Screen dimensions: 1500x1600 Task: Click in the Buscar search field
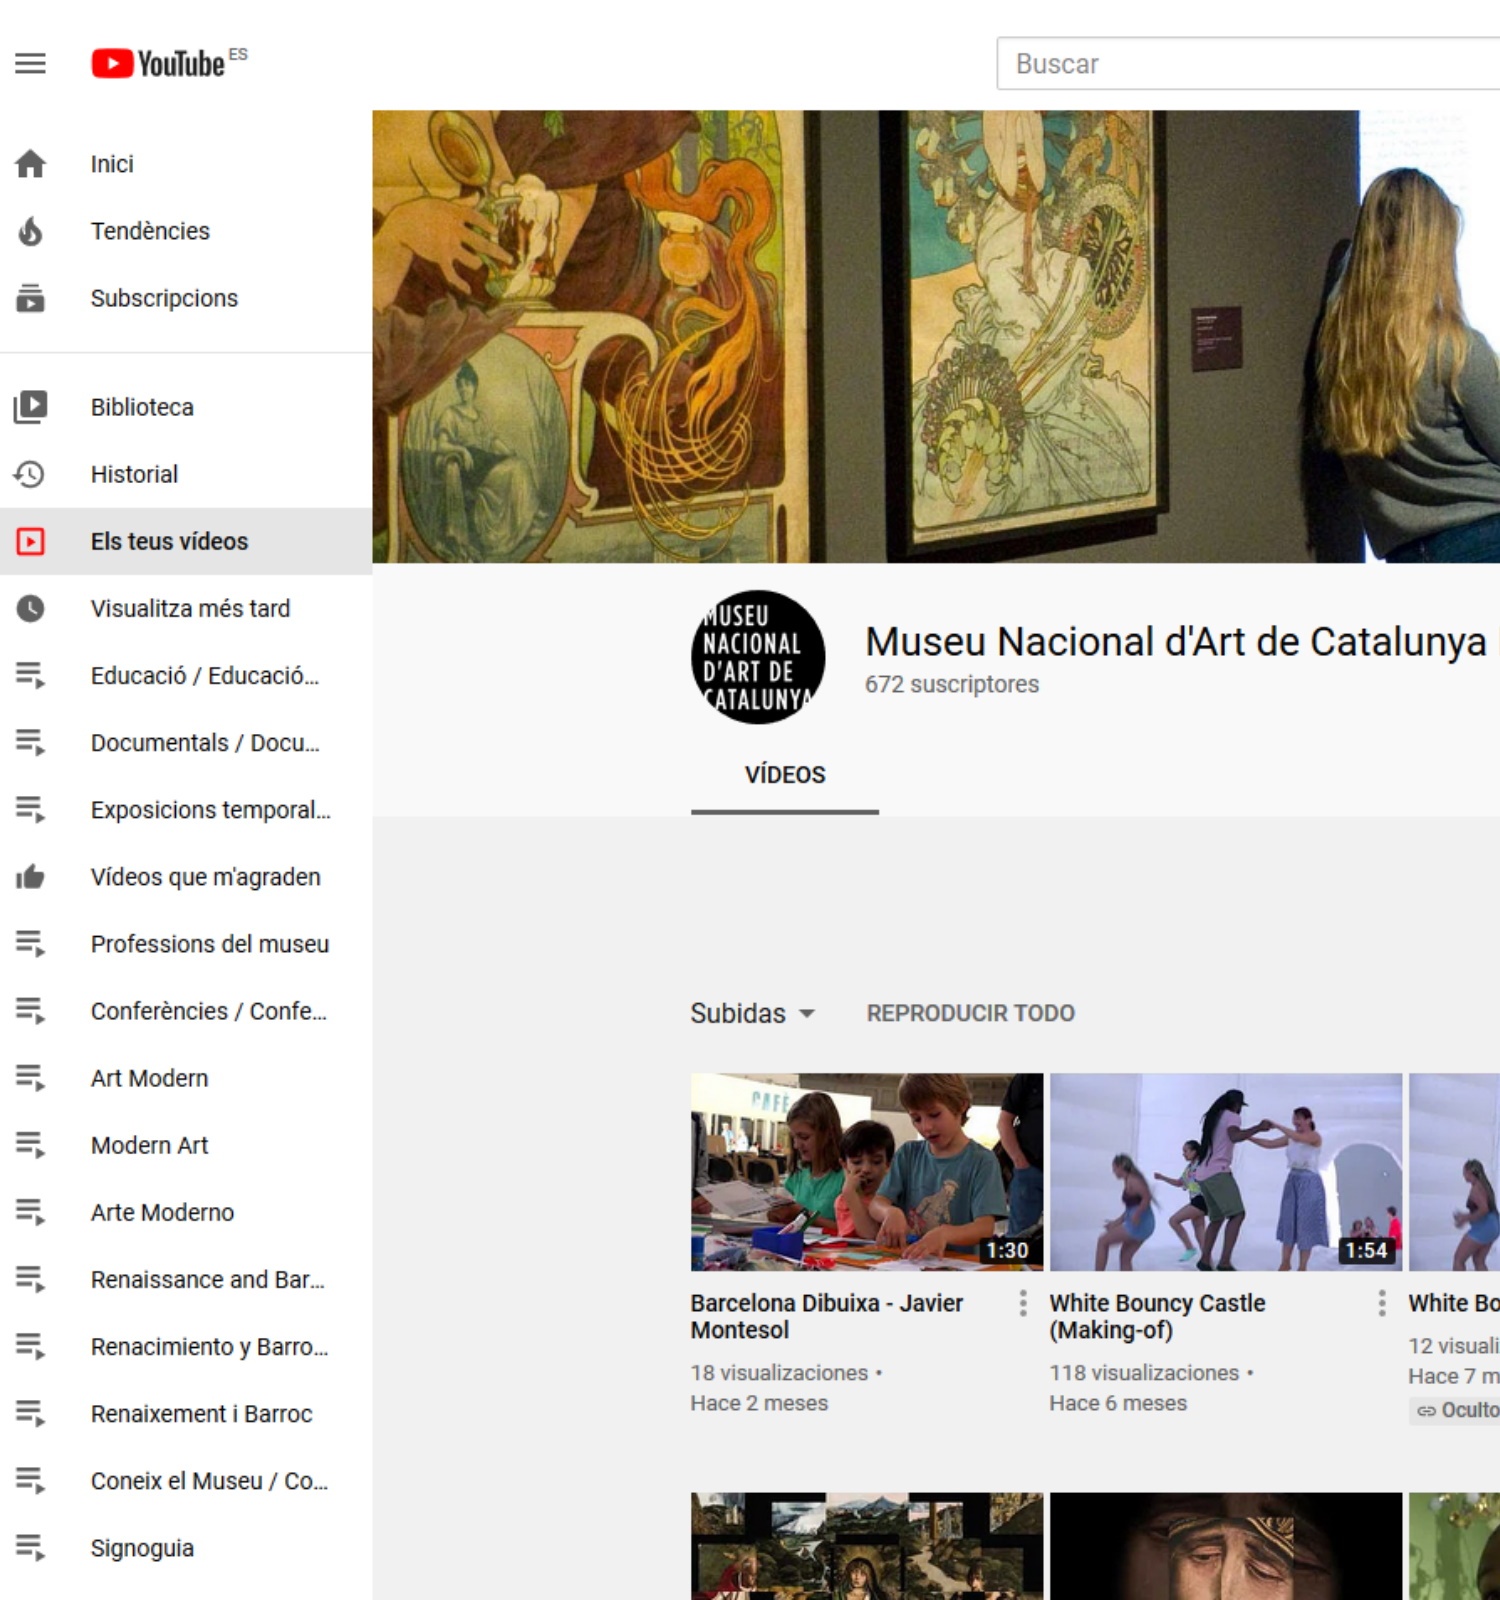[1248, 64]
